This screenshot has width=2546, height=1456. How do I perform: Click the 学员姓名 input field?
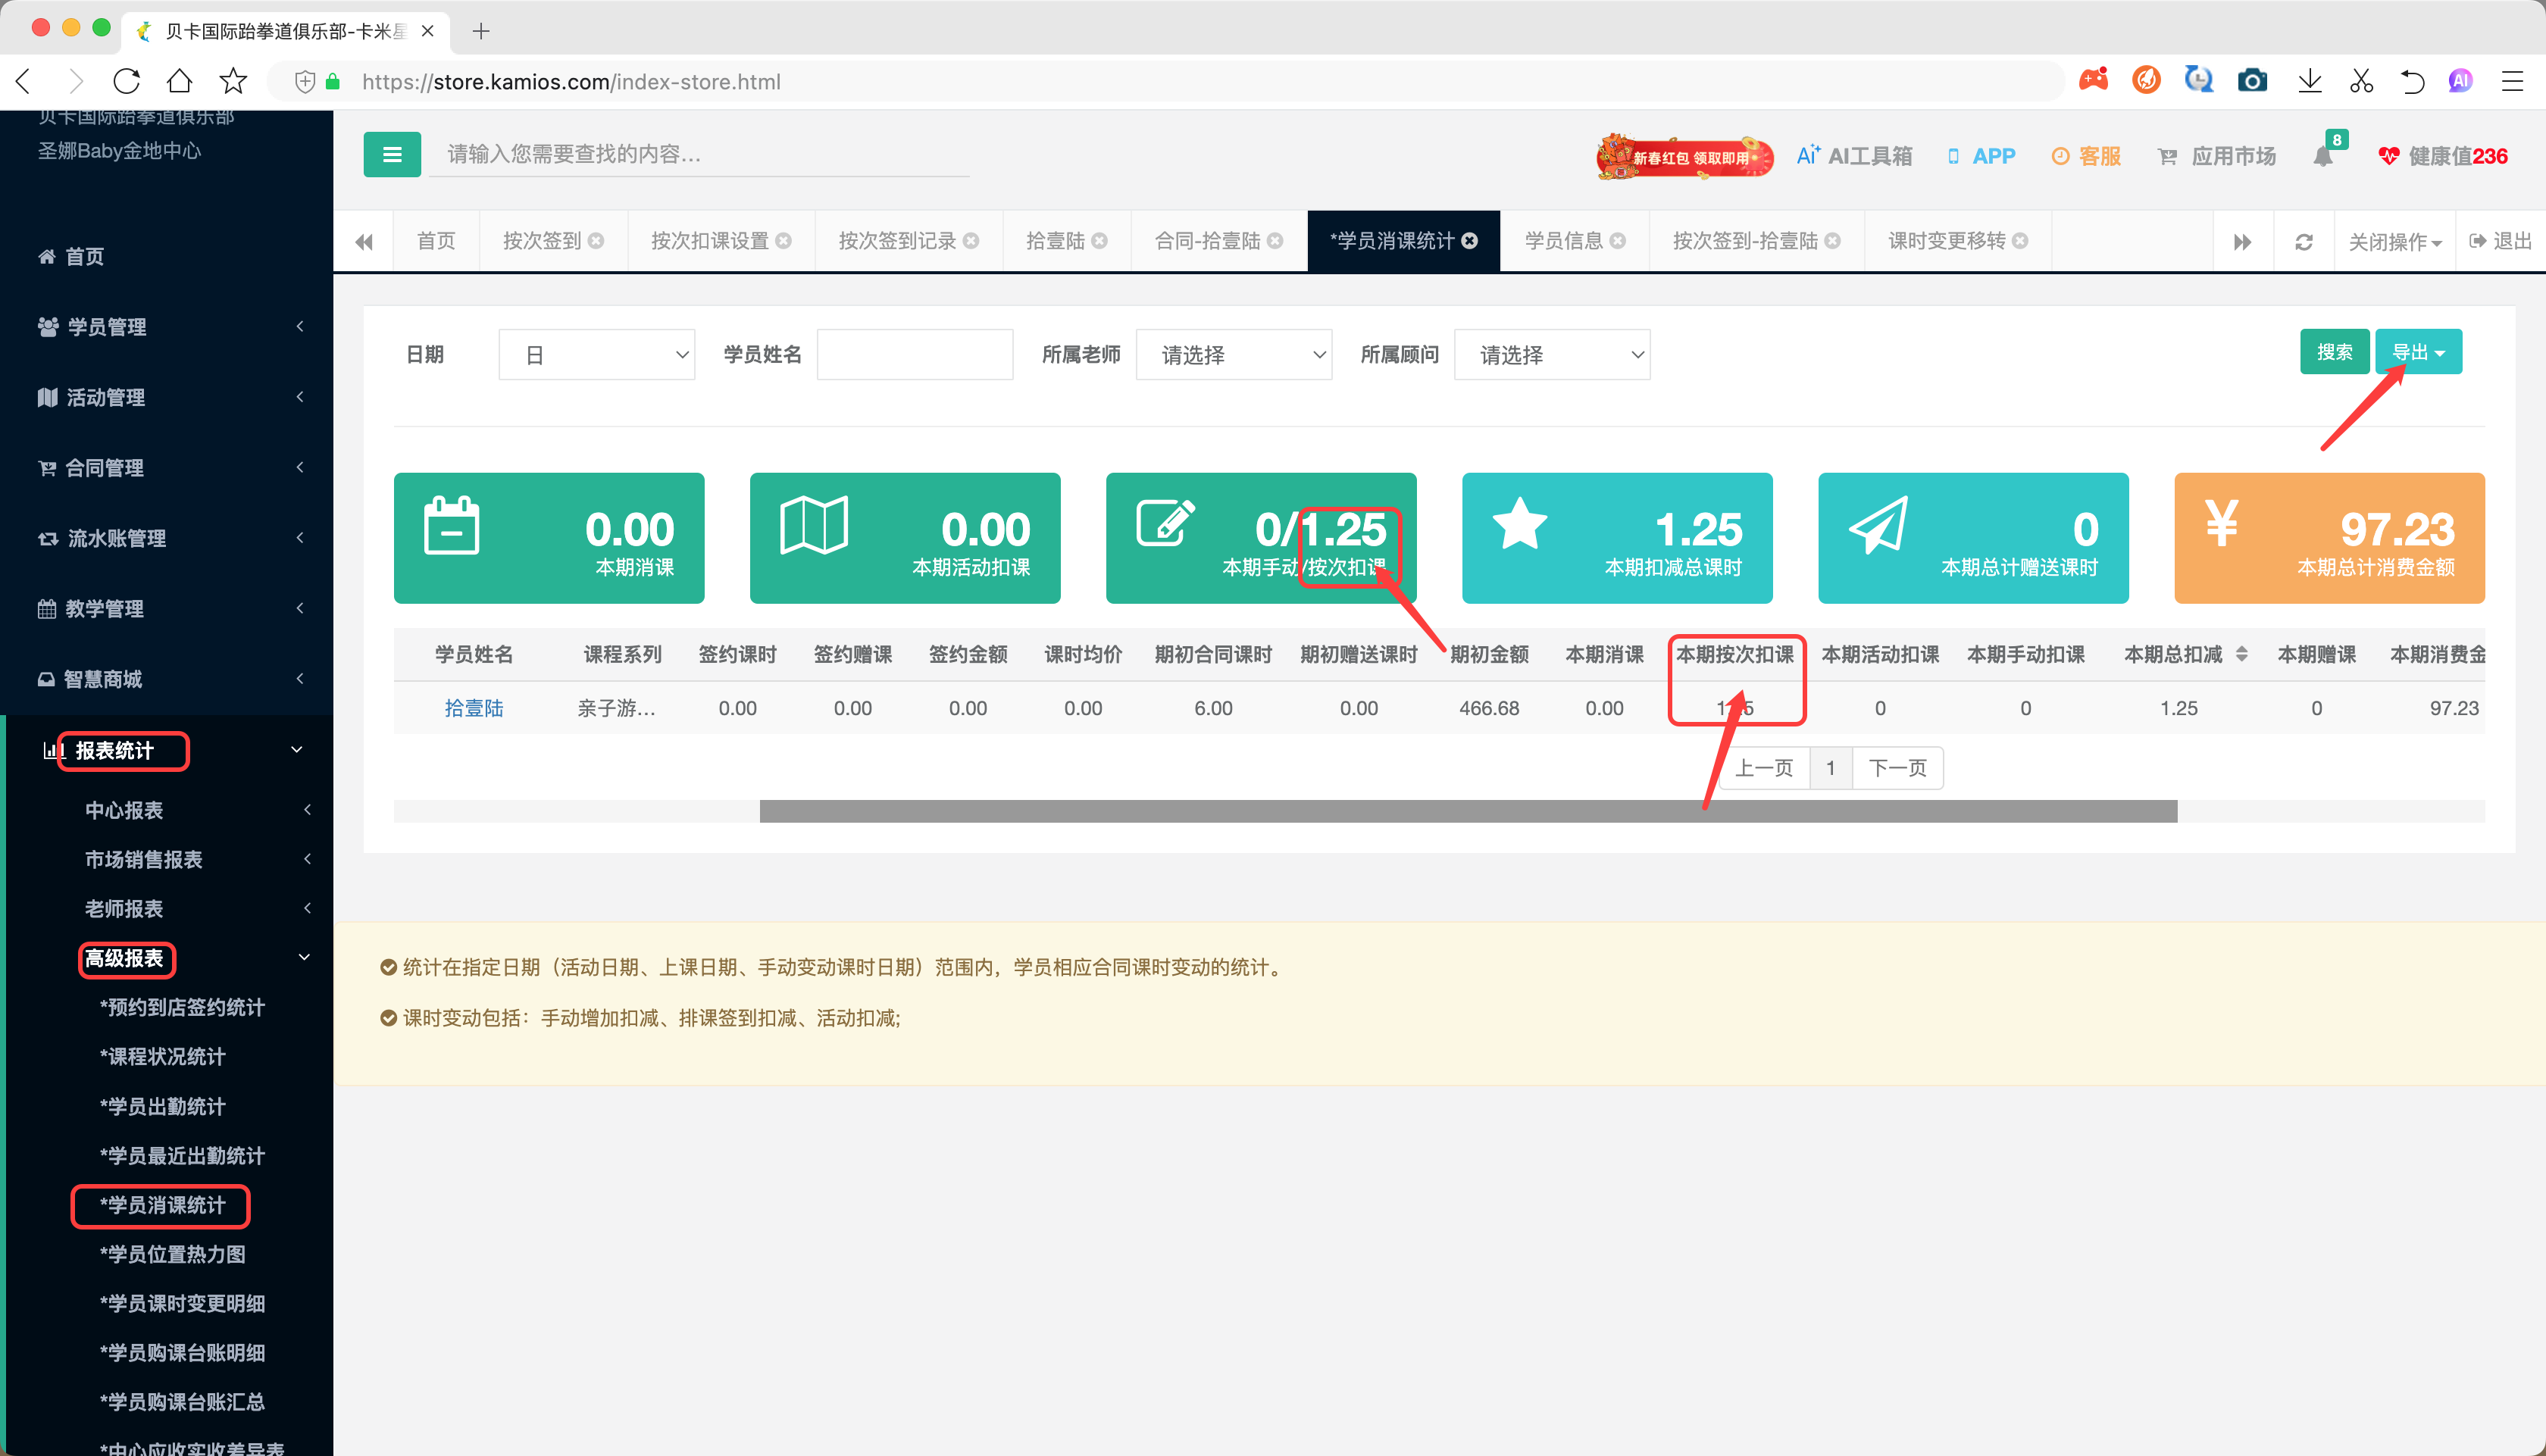(x=914, y=355)
